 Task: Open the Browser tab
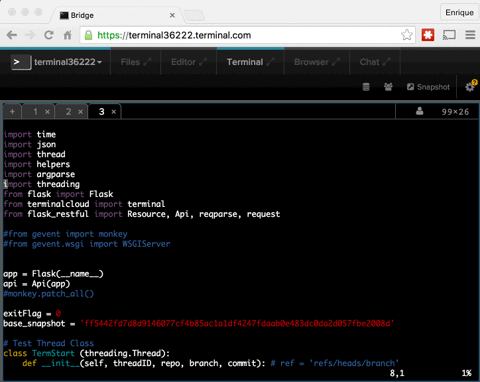point(317,62)
